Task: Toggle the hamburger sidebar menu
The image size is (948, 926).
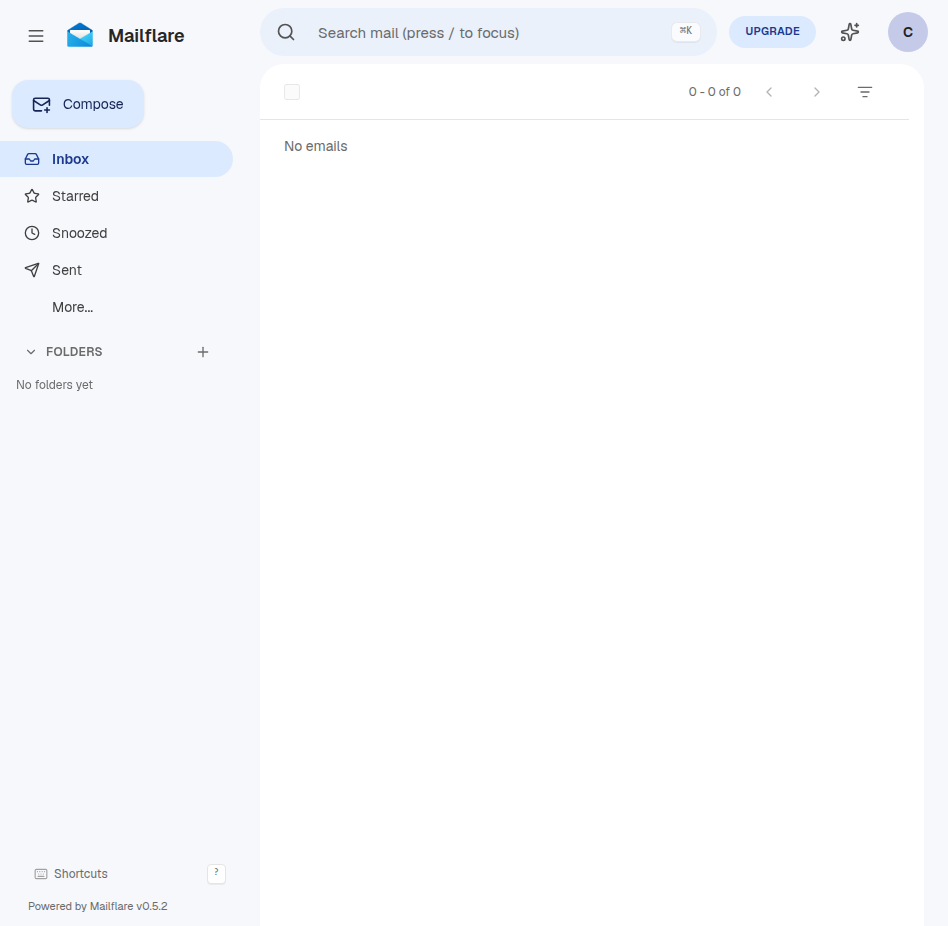Action: pyautogui.click(x=36, y=36)
